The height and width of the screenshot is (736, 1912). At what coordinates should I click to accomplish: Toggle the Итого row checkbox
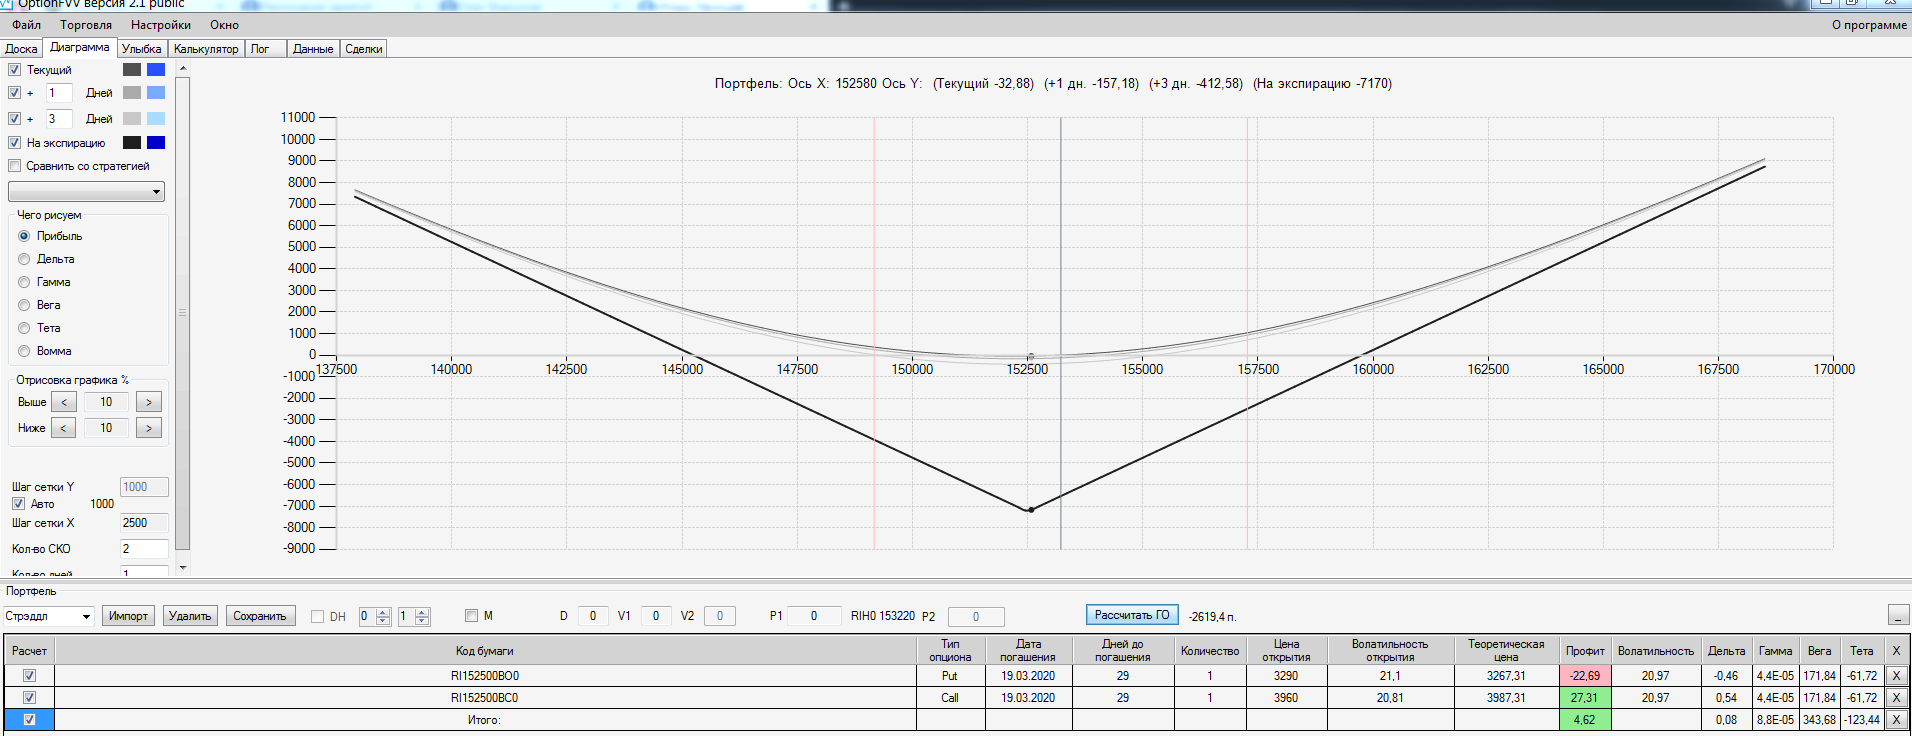click(29, 720)
